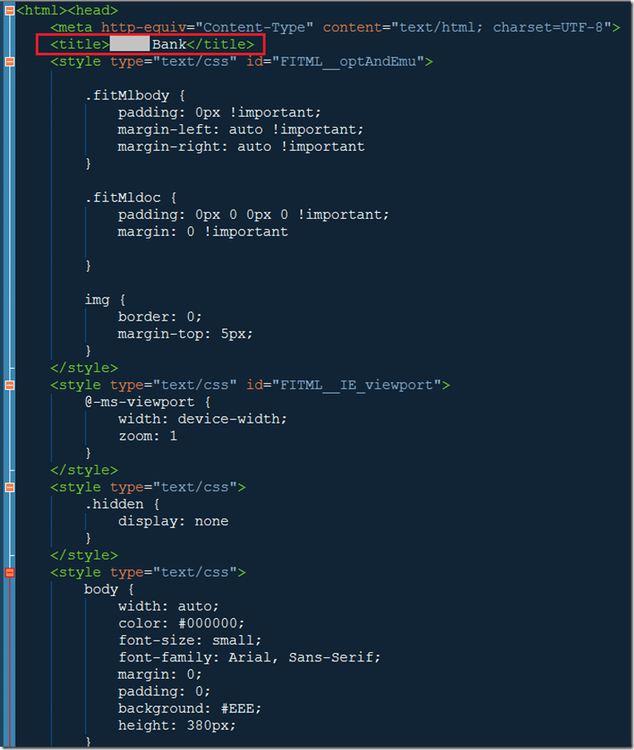Collapse the FITML__optAndEmu style block fold

click(x=10, y=62)
